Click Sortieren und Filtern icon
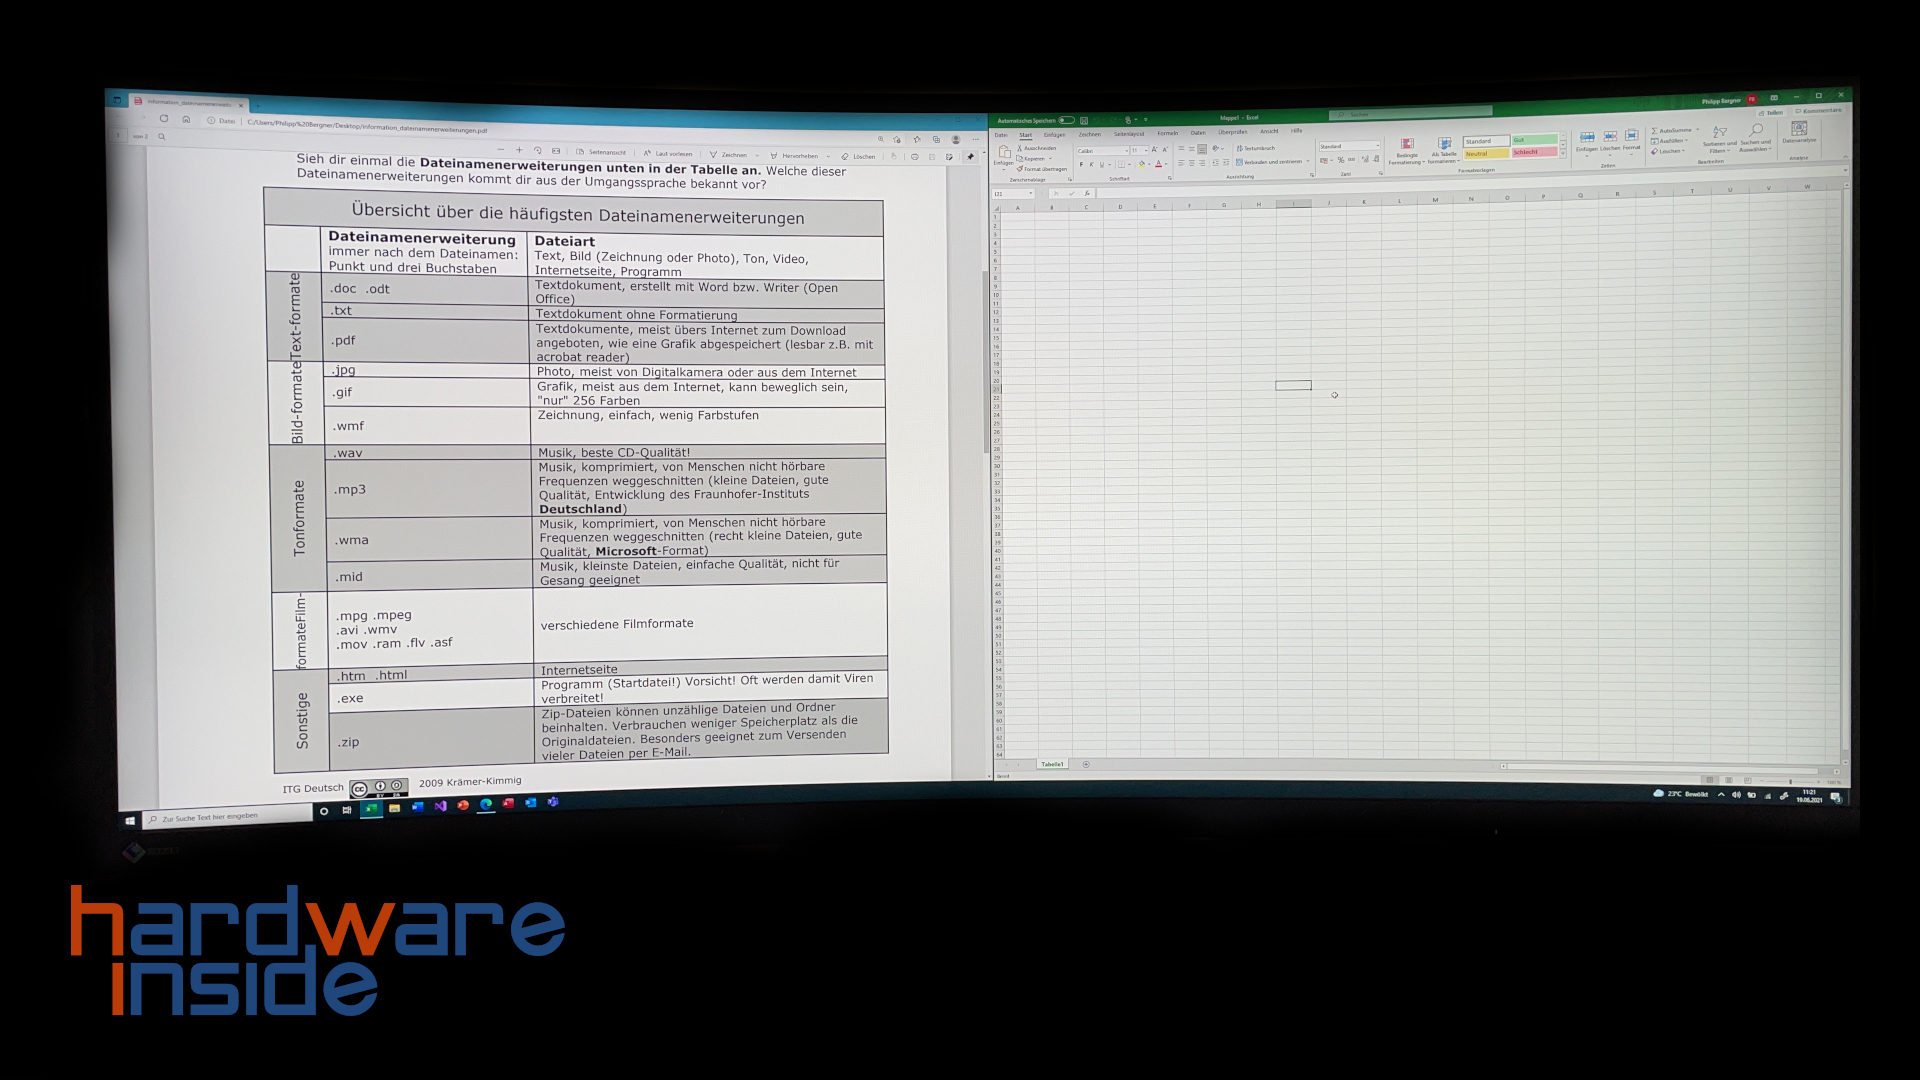The height and width of the screenshot is (1080, 1920). point(1720,132)
